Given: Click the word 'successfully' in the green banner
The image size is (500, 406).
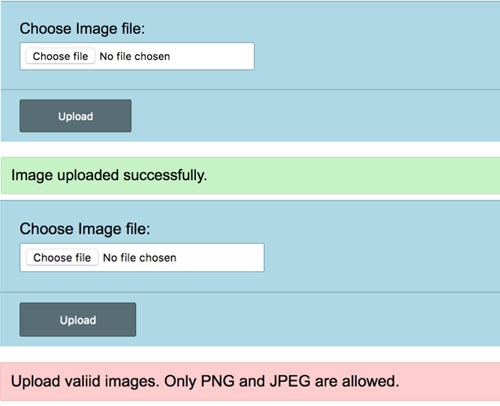Looking at the screenshot, I should pos(165,175).
